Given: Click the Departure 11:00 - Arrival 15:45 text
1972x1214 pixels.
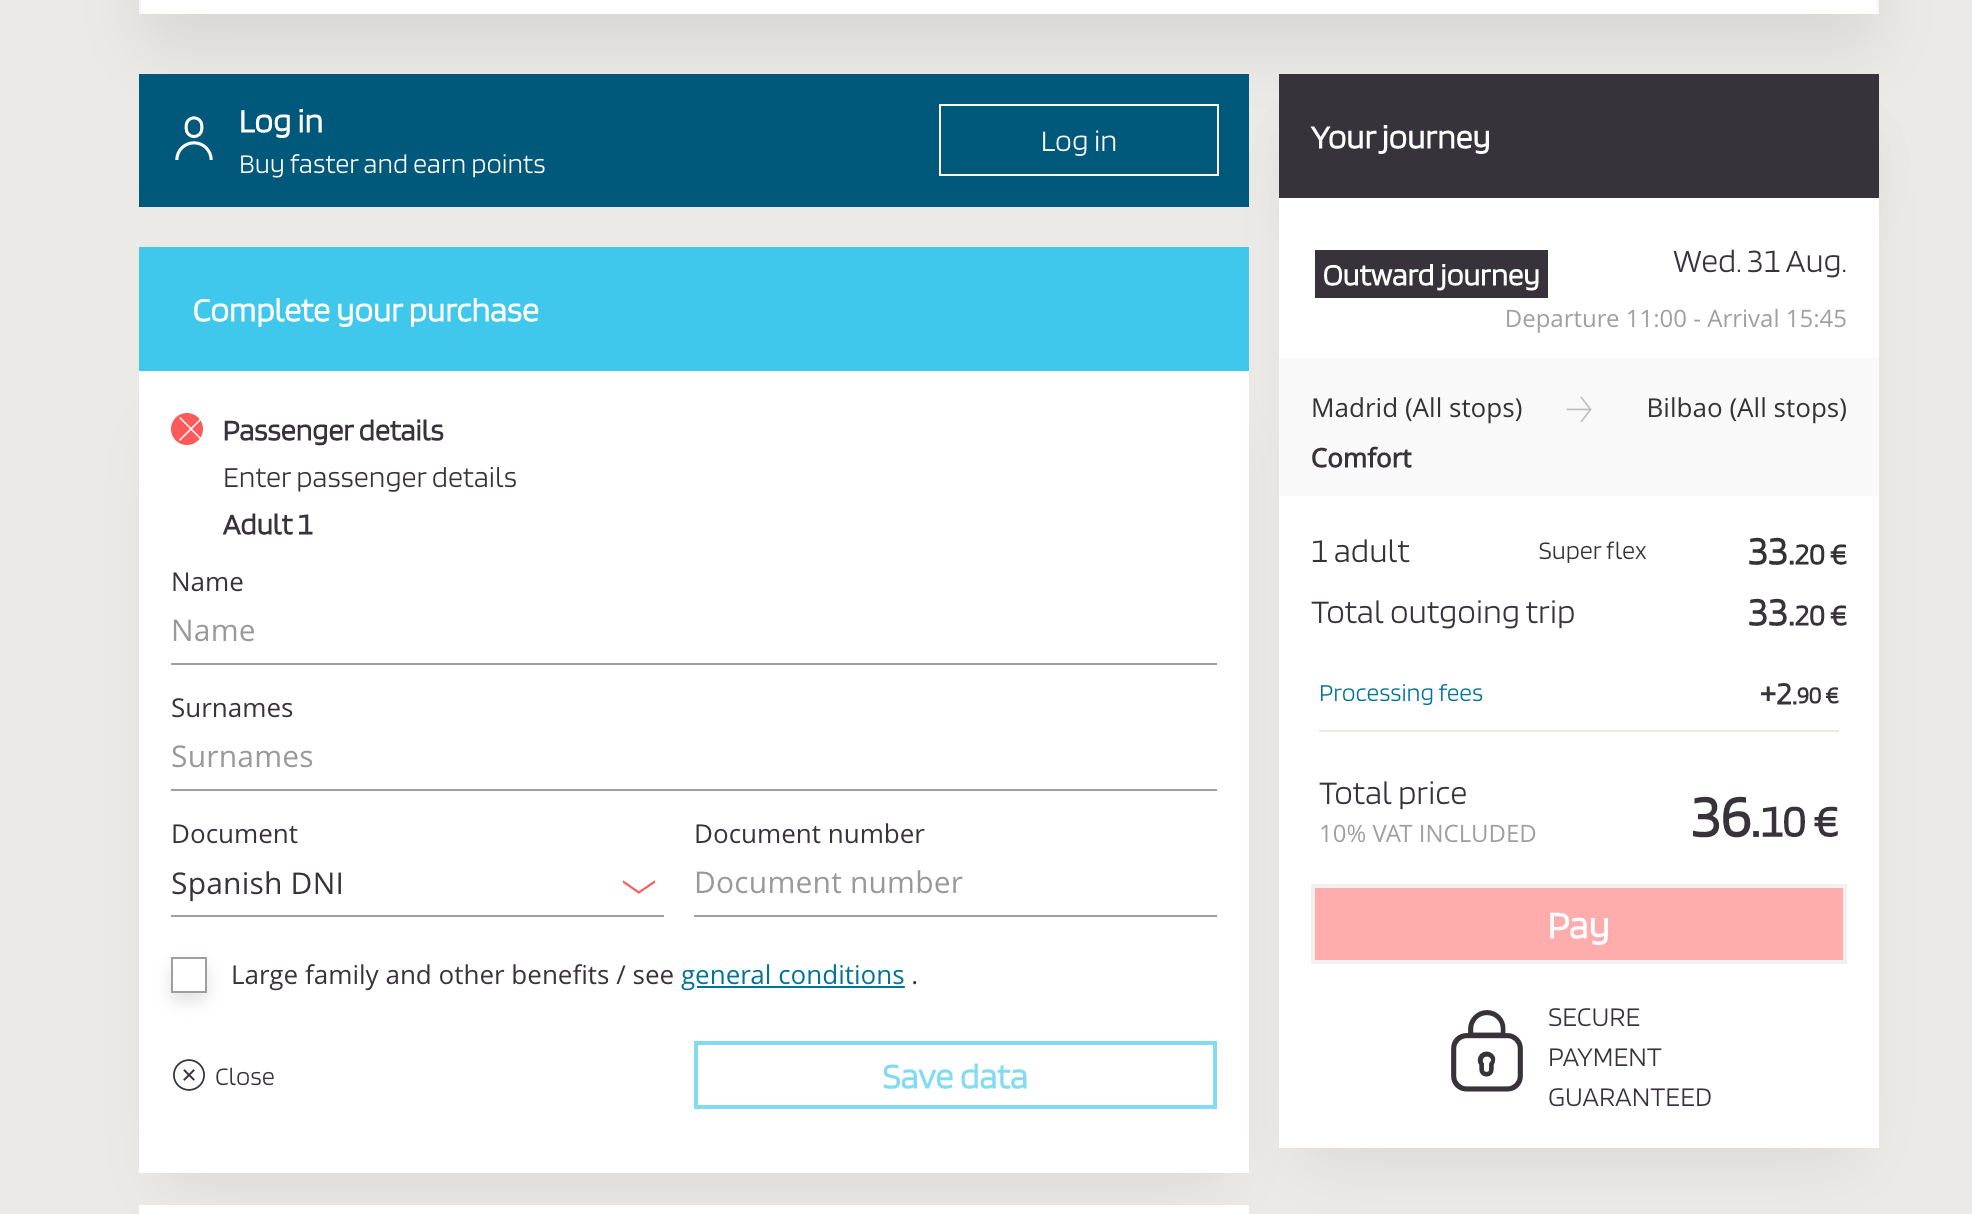Looking at the screenshot, I should (x=1675, y=319).
